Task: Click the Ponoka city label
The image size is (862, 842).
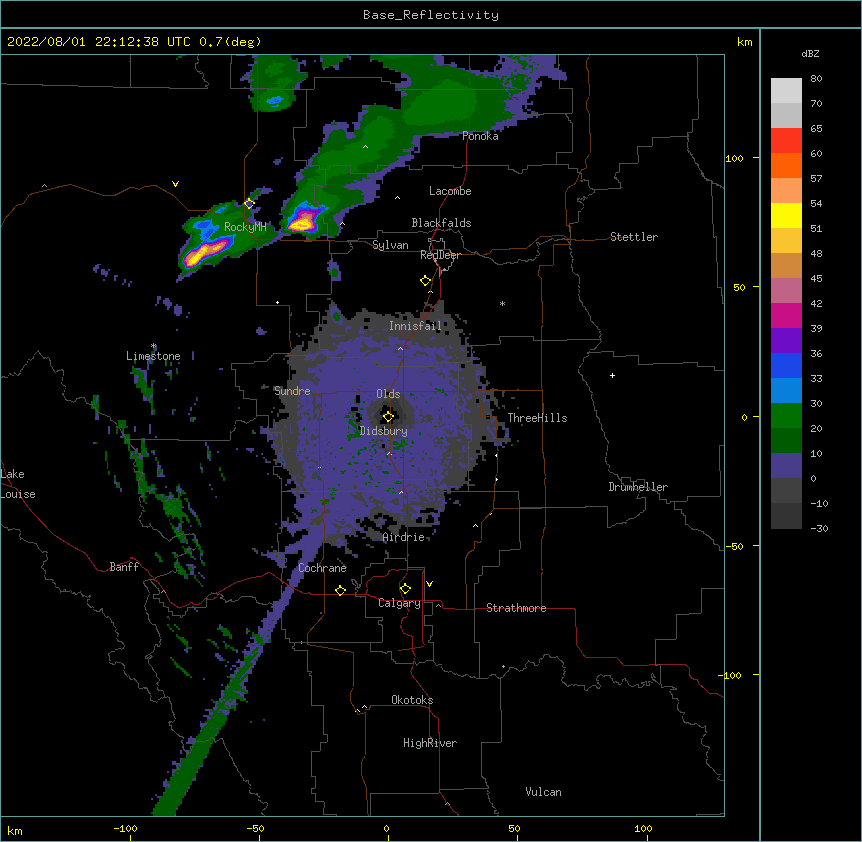Action: click(480, 136)
